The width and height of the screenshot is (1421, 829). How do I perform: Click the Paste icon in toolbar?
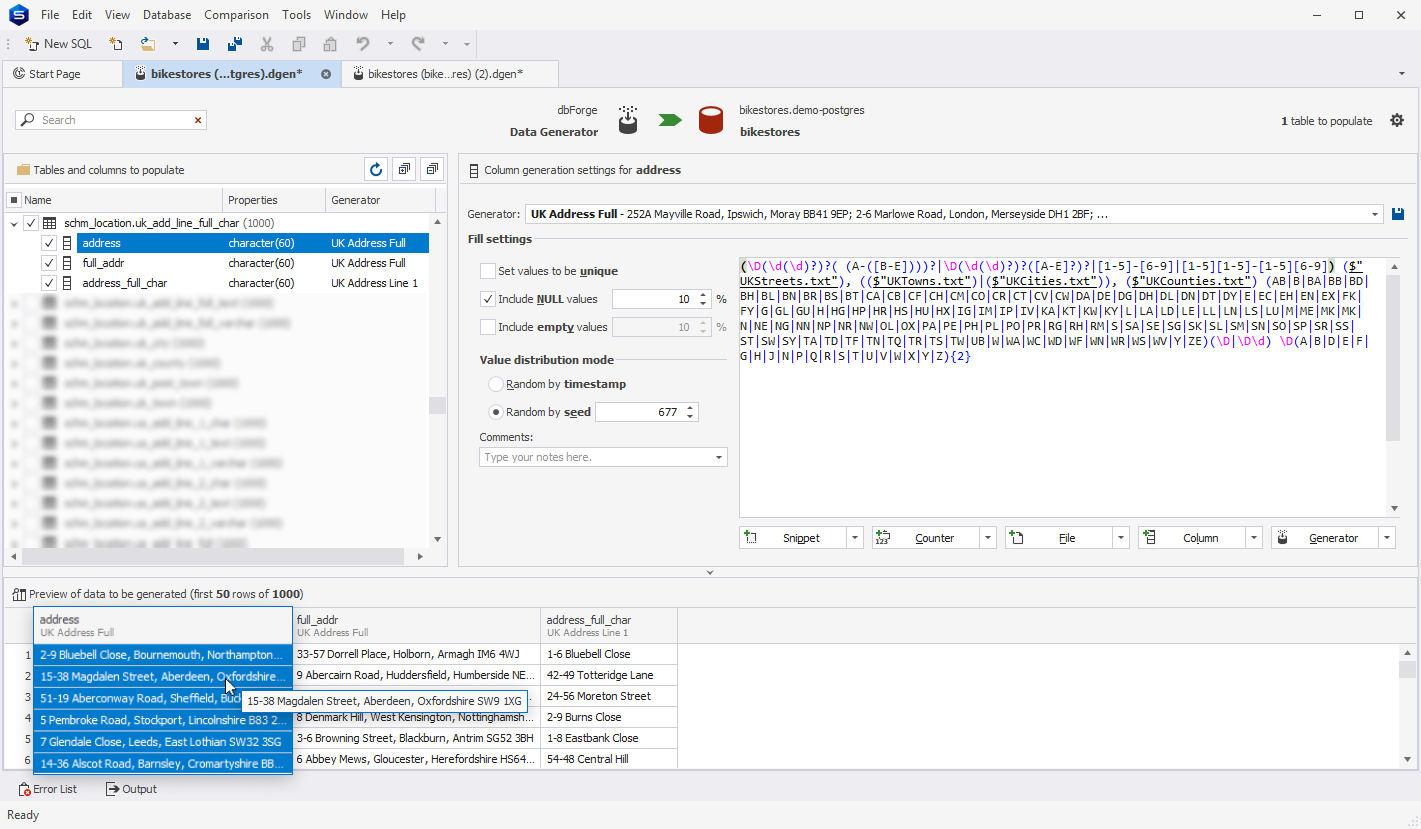[x=330, y=44]
